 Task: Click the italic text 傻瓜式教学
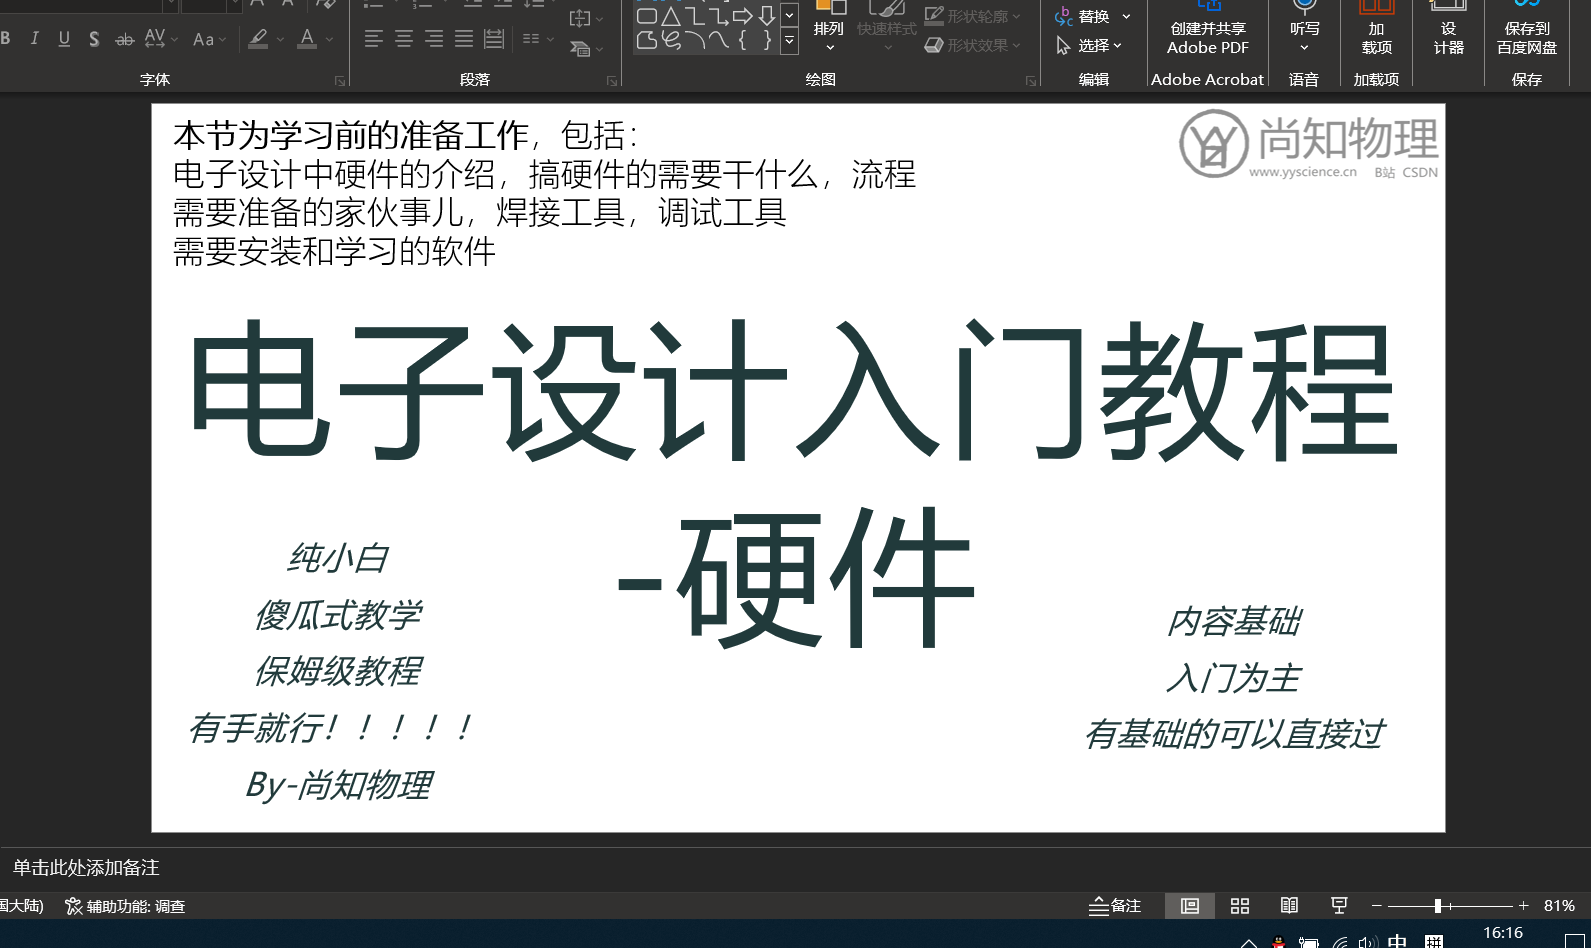[x=338, y=615]
